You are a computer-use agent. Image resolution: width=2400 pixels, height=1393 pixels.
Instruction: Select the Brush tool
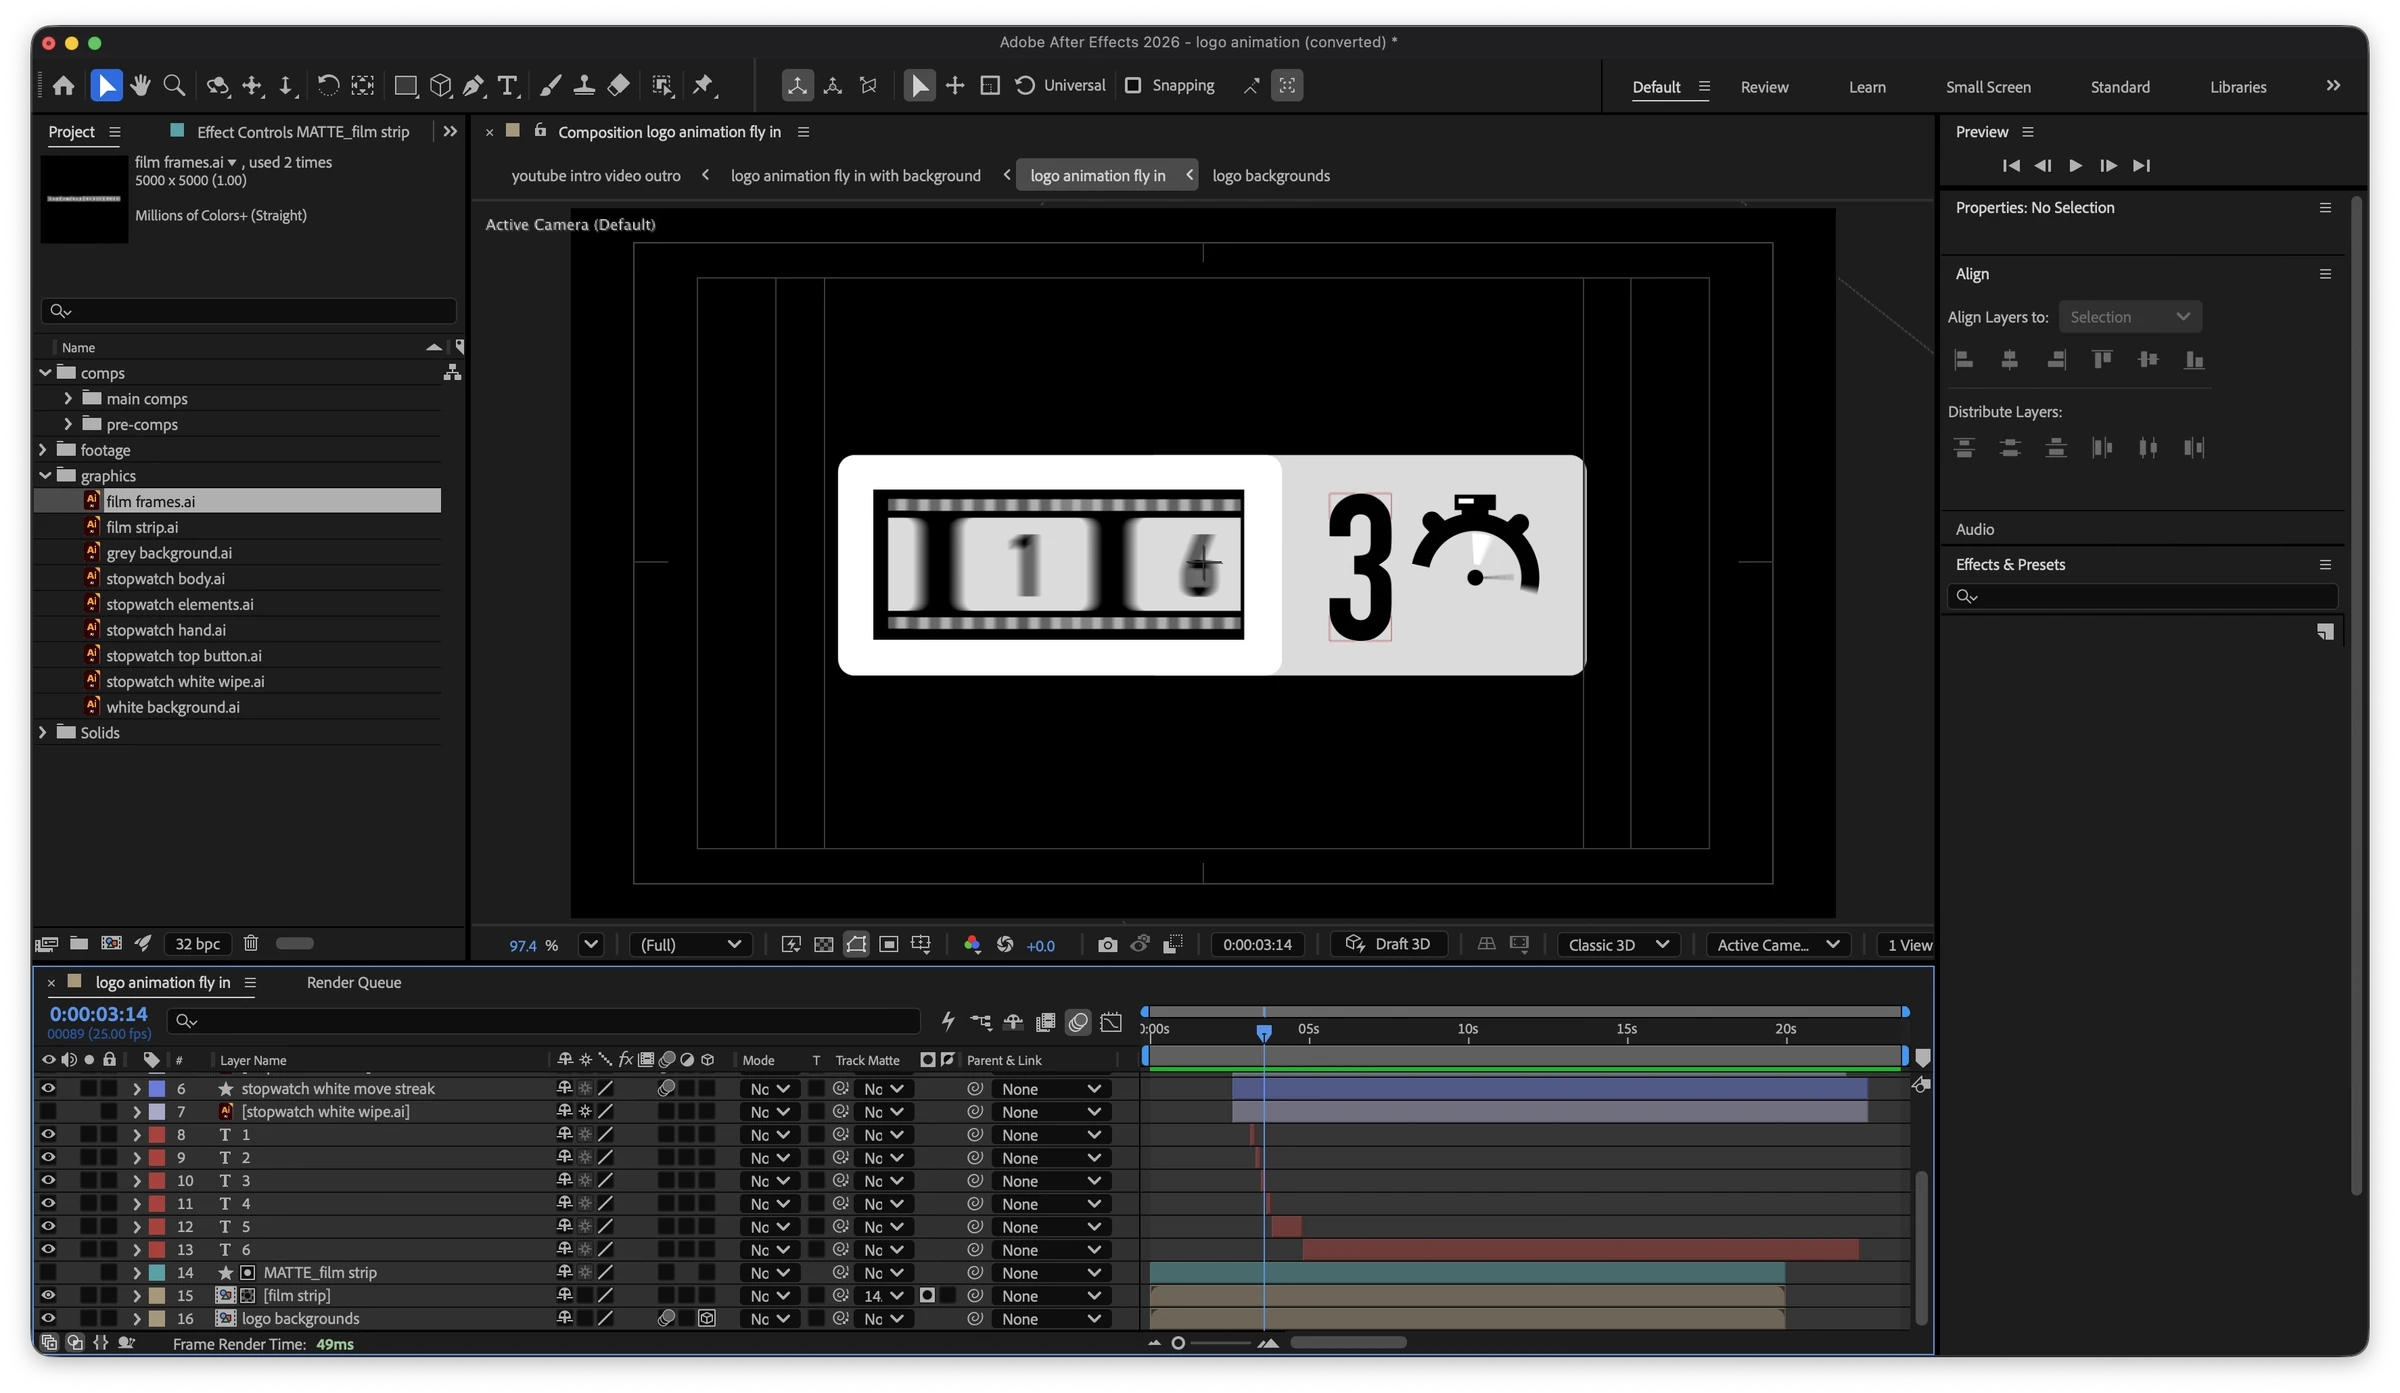tap(550, 86)
